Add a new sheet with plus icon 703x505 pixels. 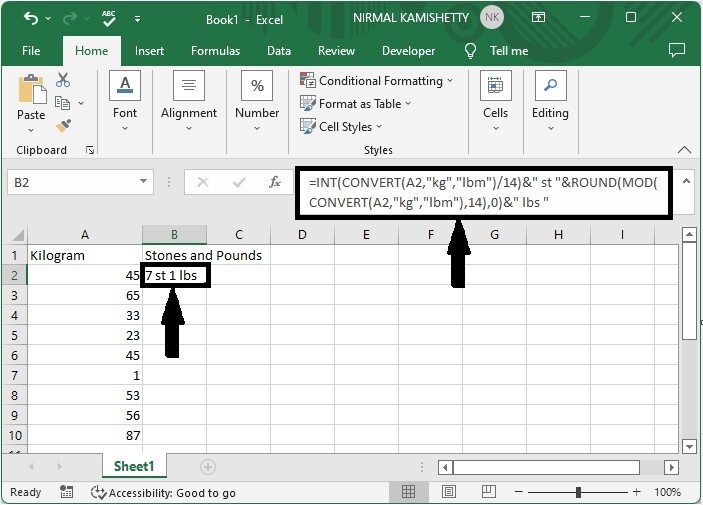208,467
